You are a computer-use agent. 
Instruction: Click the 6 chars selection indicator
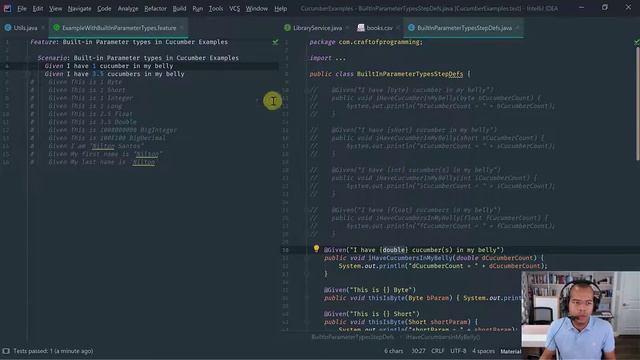[393, 351]
